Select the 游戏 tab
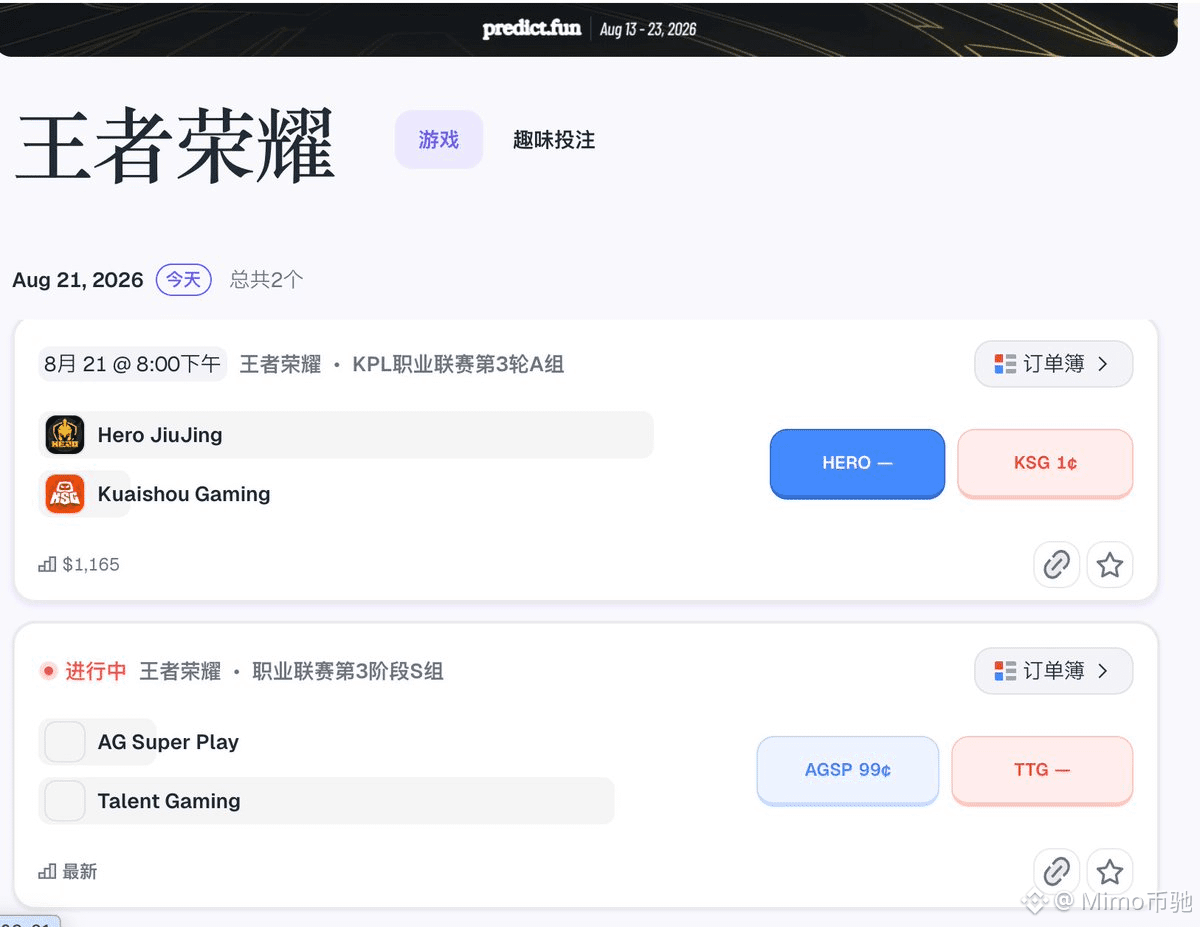 pos(438,140)
